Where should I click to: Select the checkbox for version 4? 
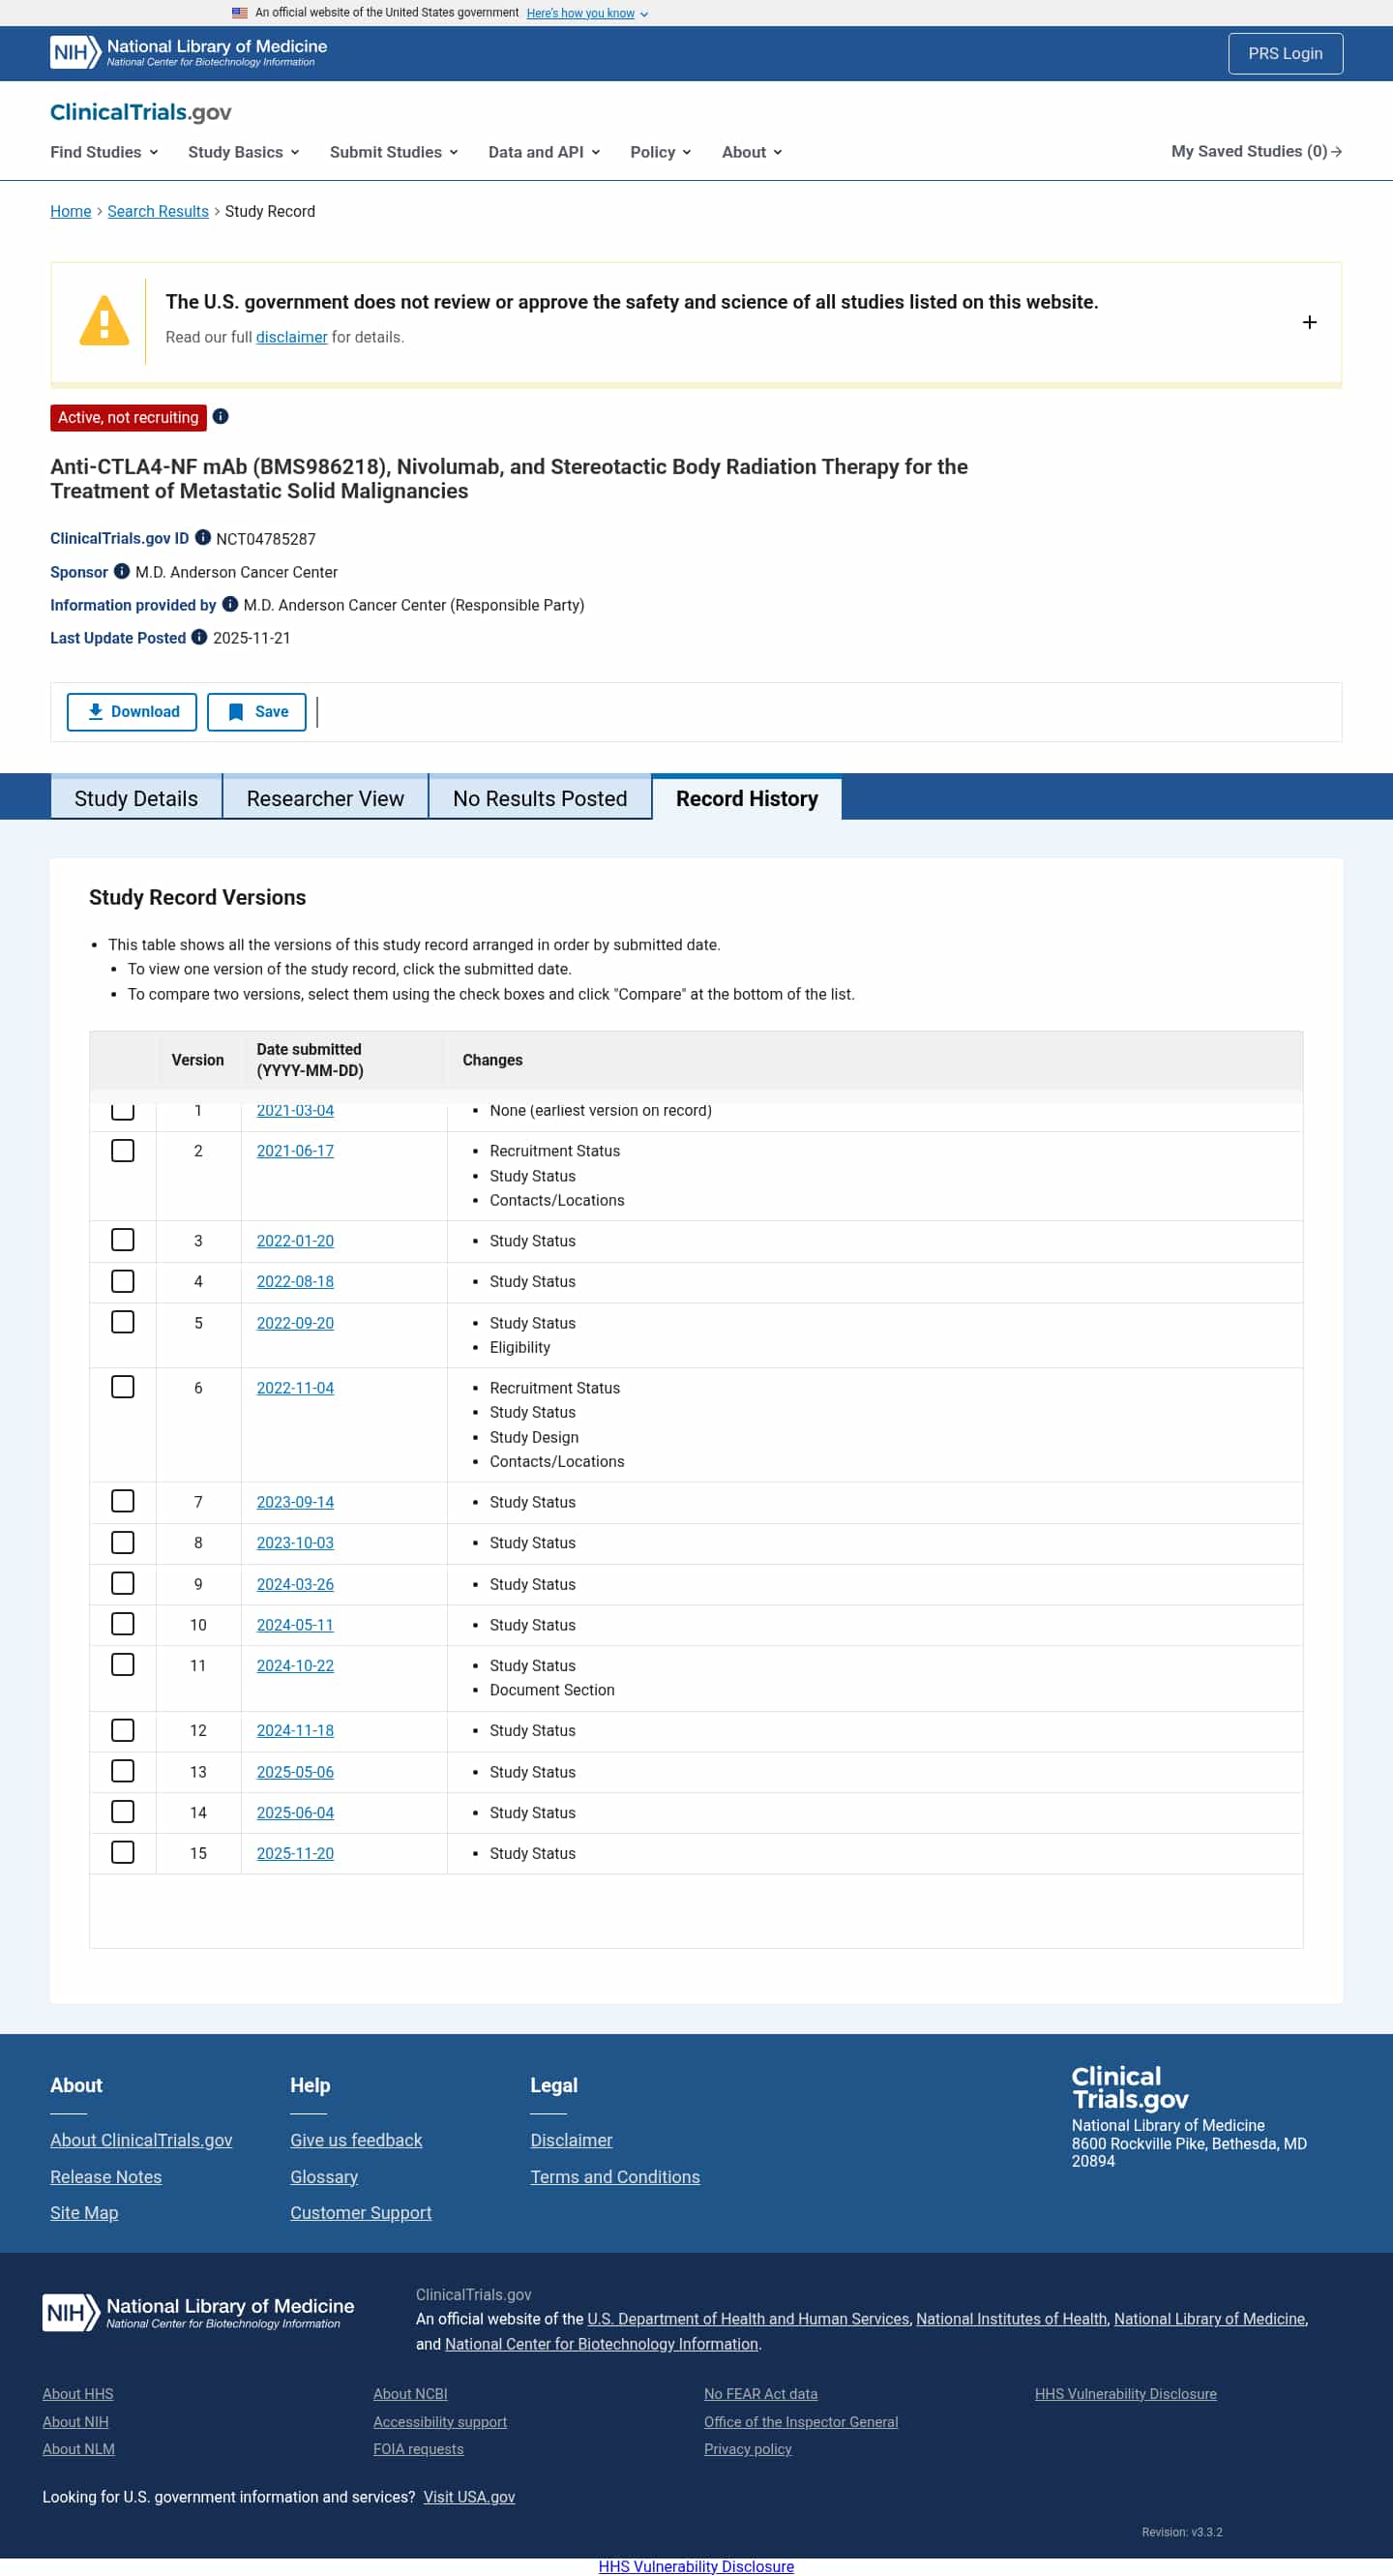(x=123, y=1281)
